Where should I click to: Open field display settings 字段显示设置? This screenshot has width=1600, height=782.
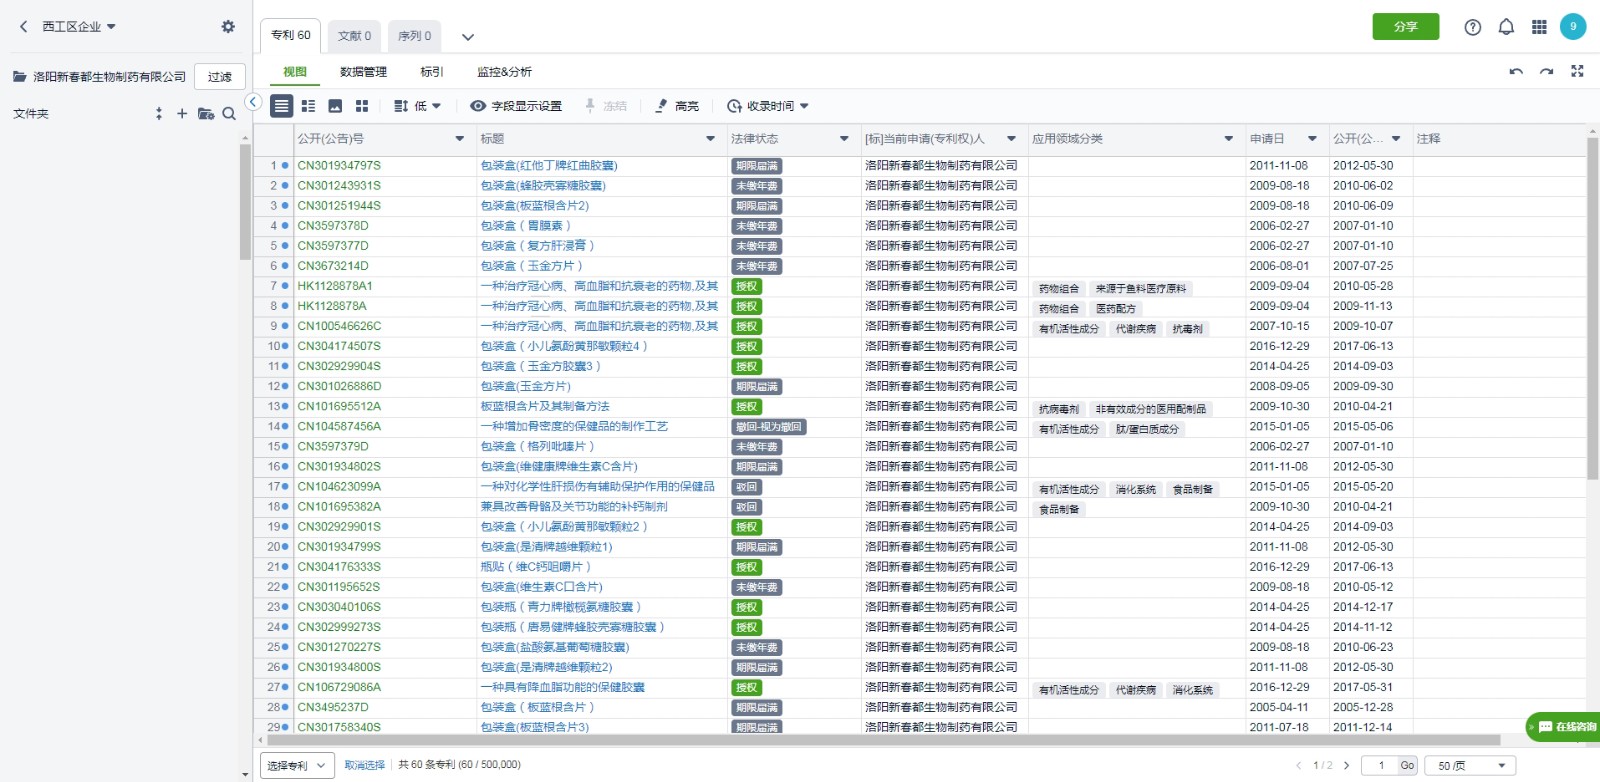(x=516, y=106)
